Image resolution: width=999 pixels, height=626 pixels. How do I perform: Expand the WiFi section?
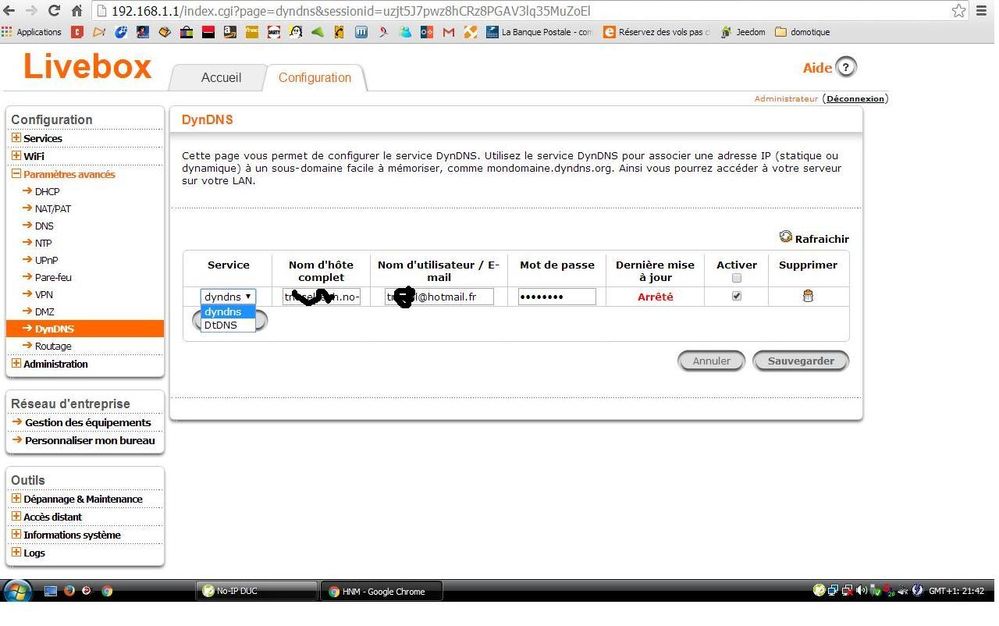click(17, 155)
